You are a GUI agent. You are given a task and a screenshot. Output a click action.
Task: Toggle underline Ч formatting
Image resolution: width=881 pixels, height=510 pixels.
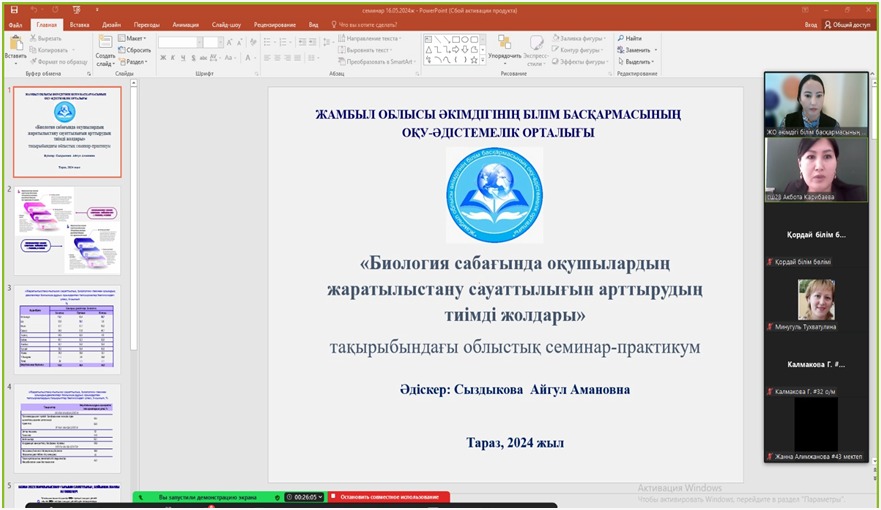(183, 58)
